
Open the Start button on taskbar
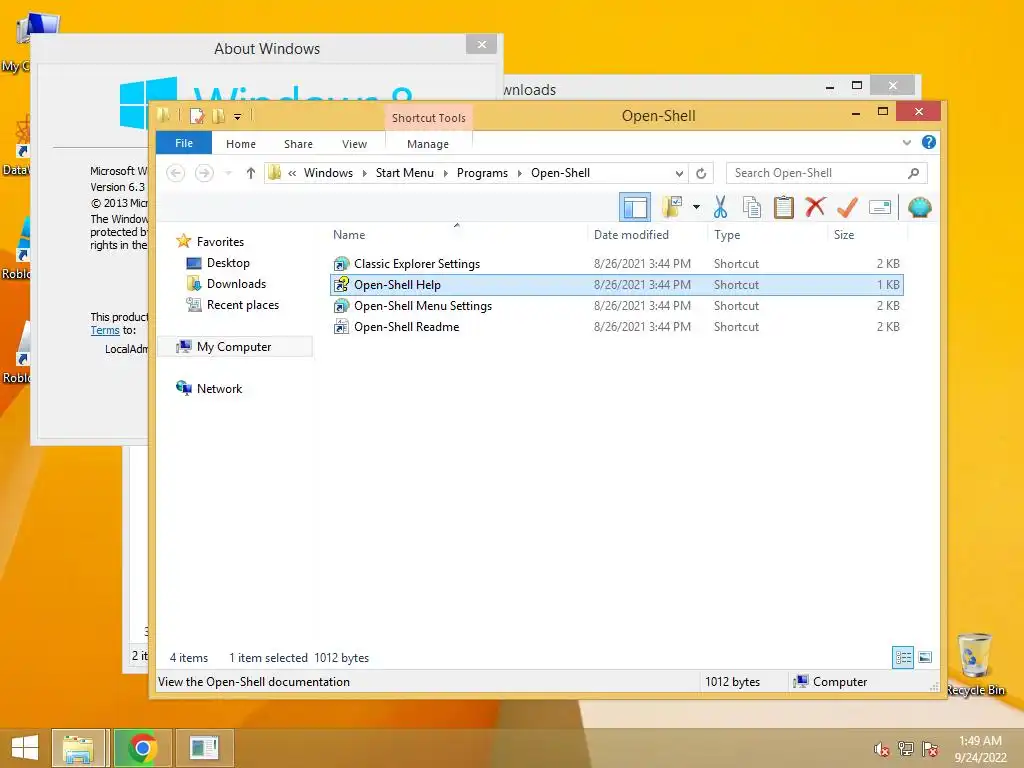pyautogui.click(x=24, y=748)
